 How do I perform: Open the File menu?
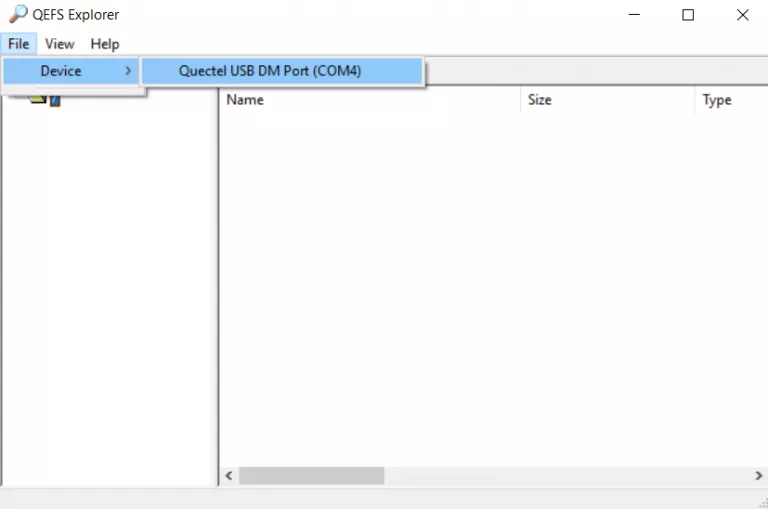tap(19, 44)
